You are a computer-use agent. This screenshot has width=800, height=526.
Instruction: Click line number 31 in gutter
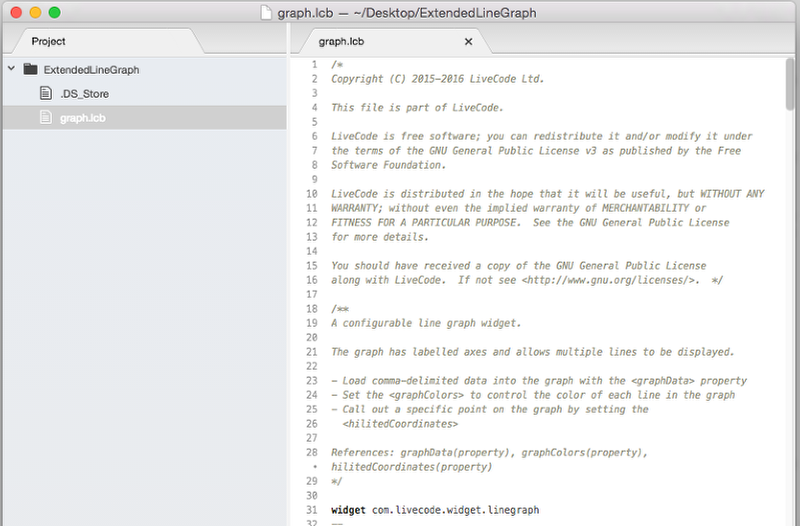(x=312, y=510)
